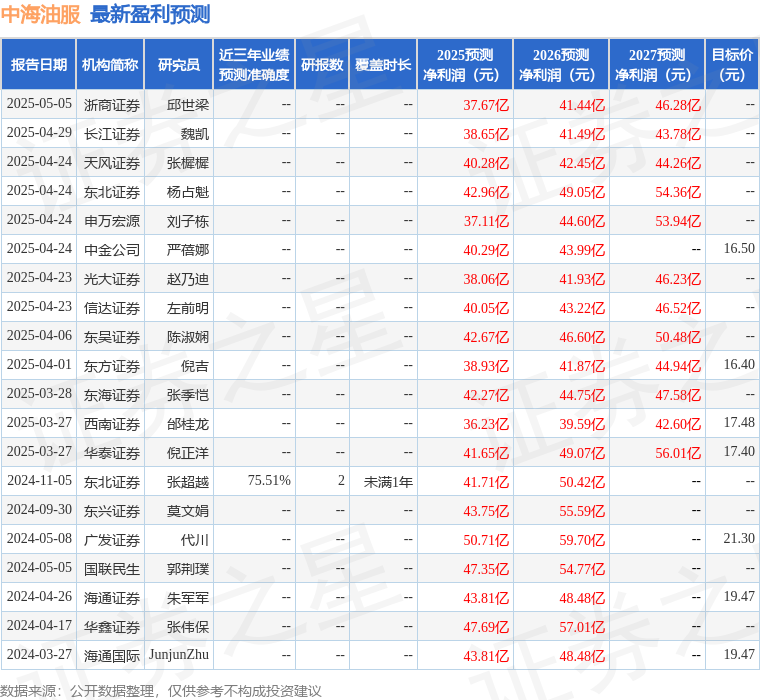Click the 研报数 column header
Image resolution: width=760 pixels, height=700 pixels.
click(x=322, y=64)
